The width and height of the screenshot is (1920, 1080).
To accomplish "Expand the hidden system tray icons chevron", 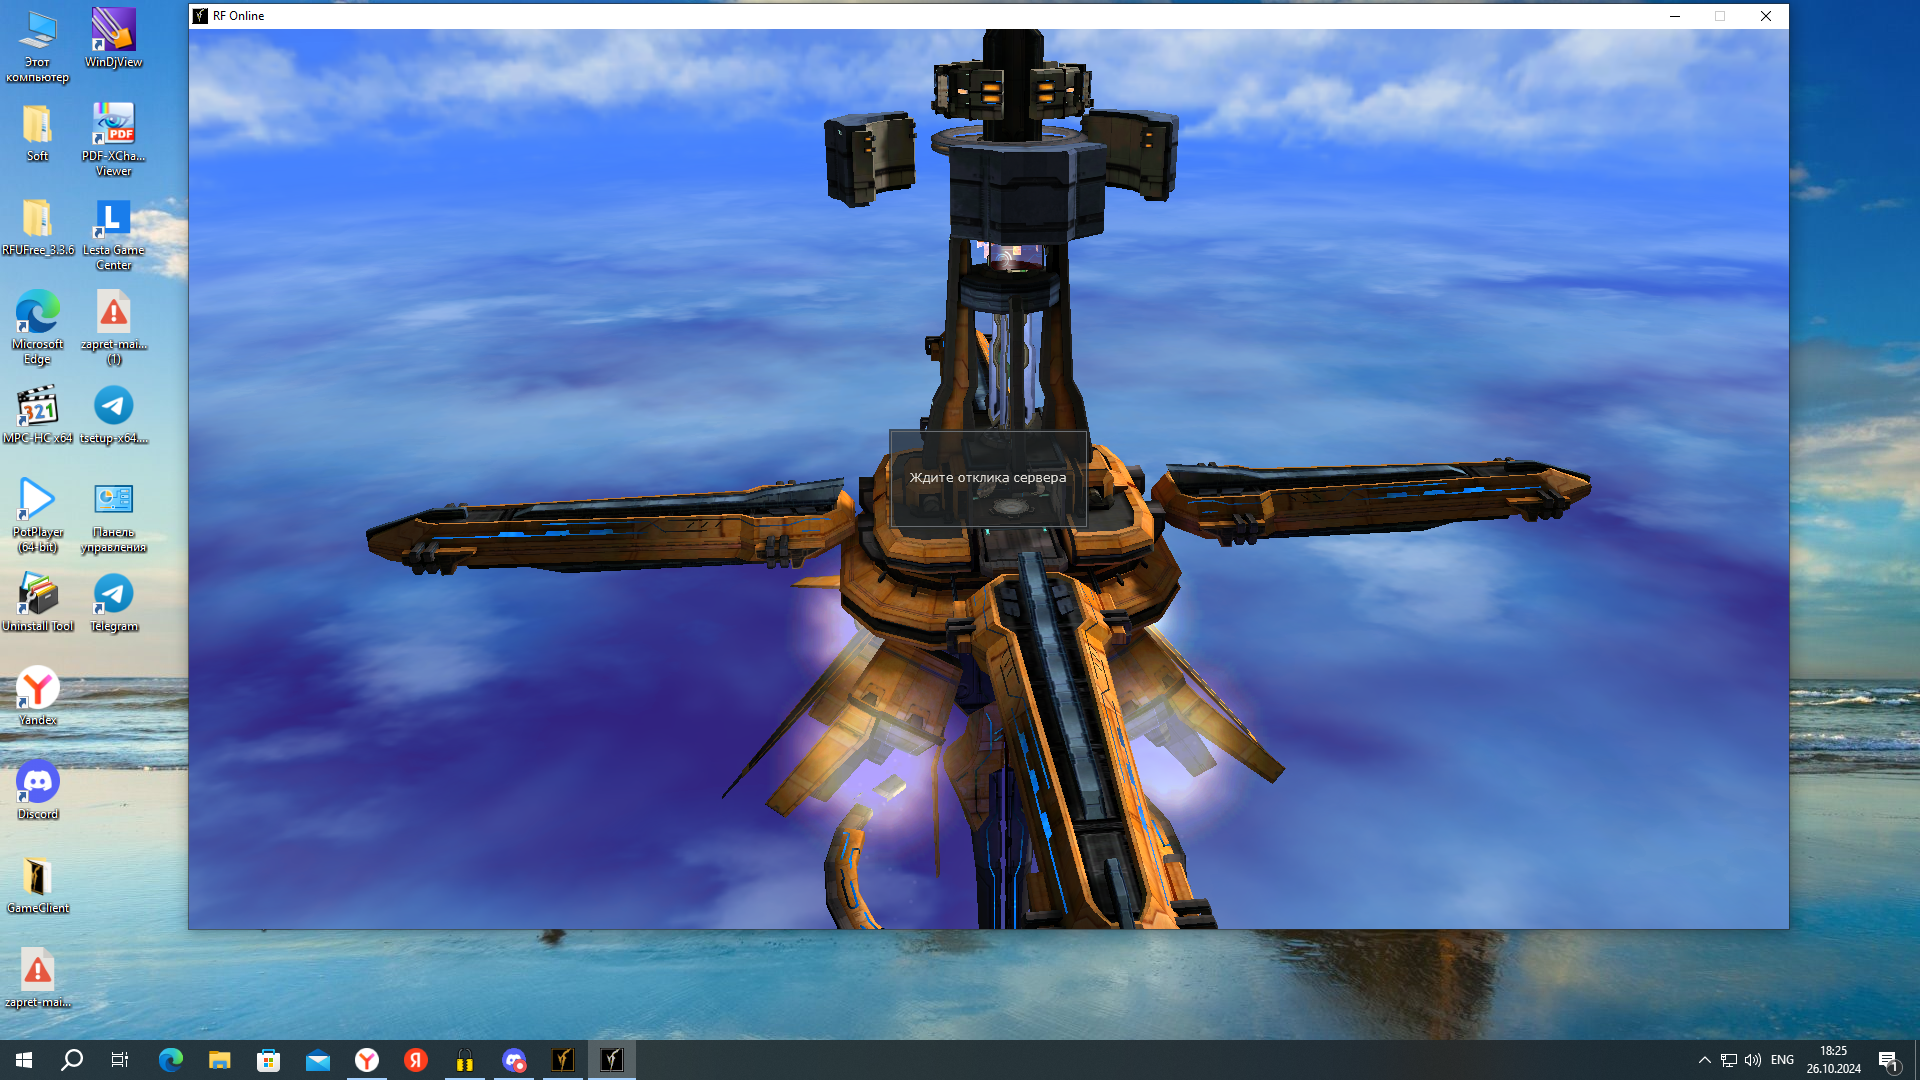I will [x=1704, y=1060].
